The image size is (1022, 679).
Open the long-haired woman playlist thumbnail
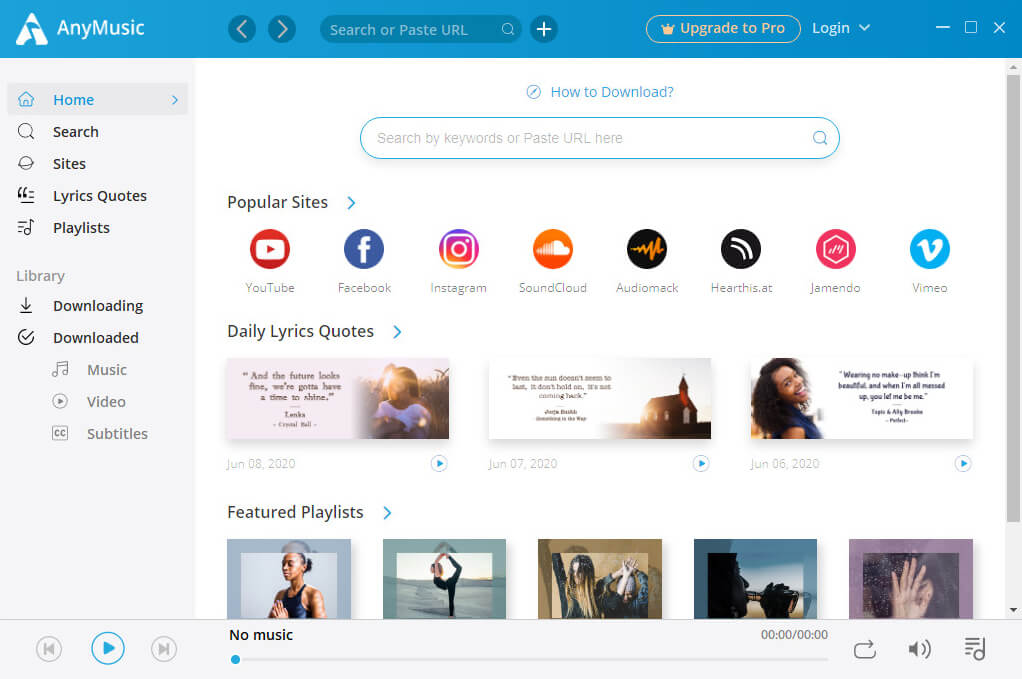pyautogui.click(x=600, y=579)
